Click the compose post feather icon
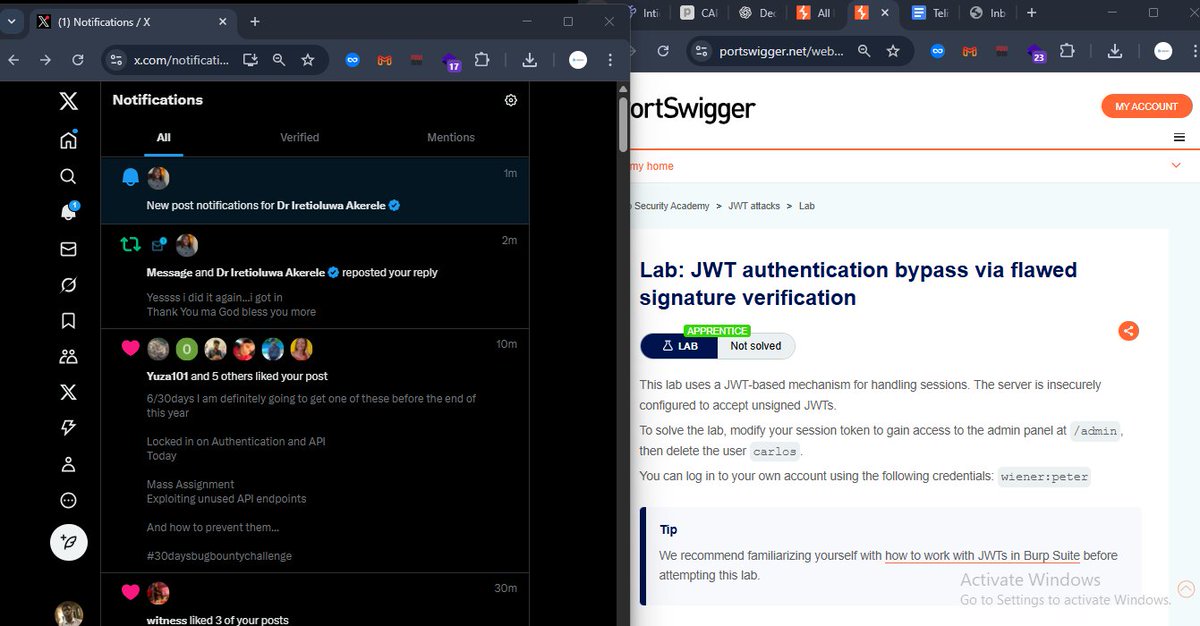This screenshot has width=1200, height=626. point(68,542)
